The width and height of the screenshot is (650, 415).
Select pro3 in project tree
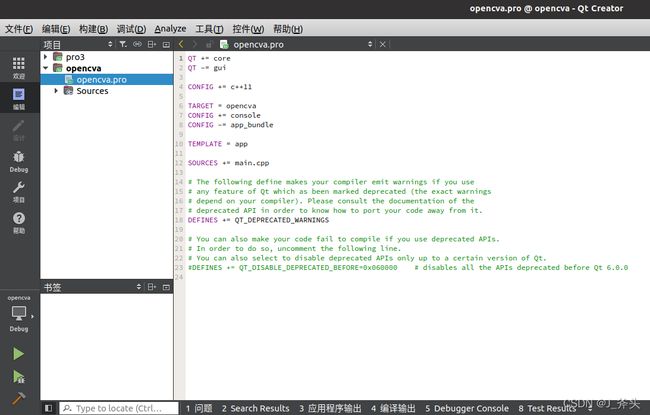75,57
